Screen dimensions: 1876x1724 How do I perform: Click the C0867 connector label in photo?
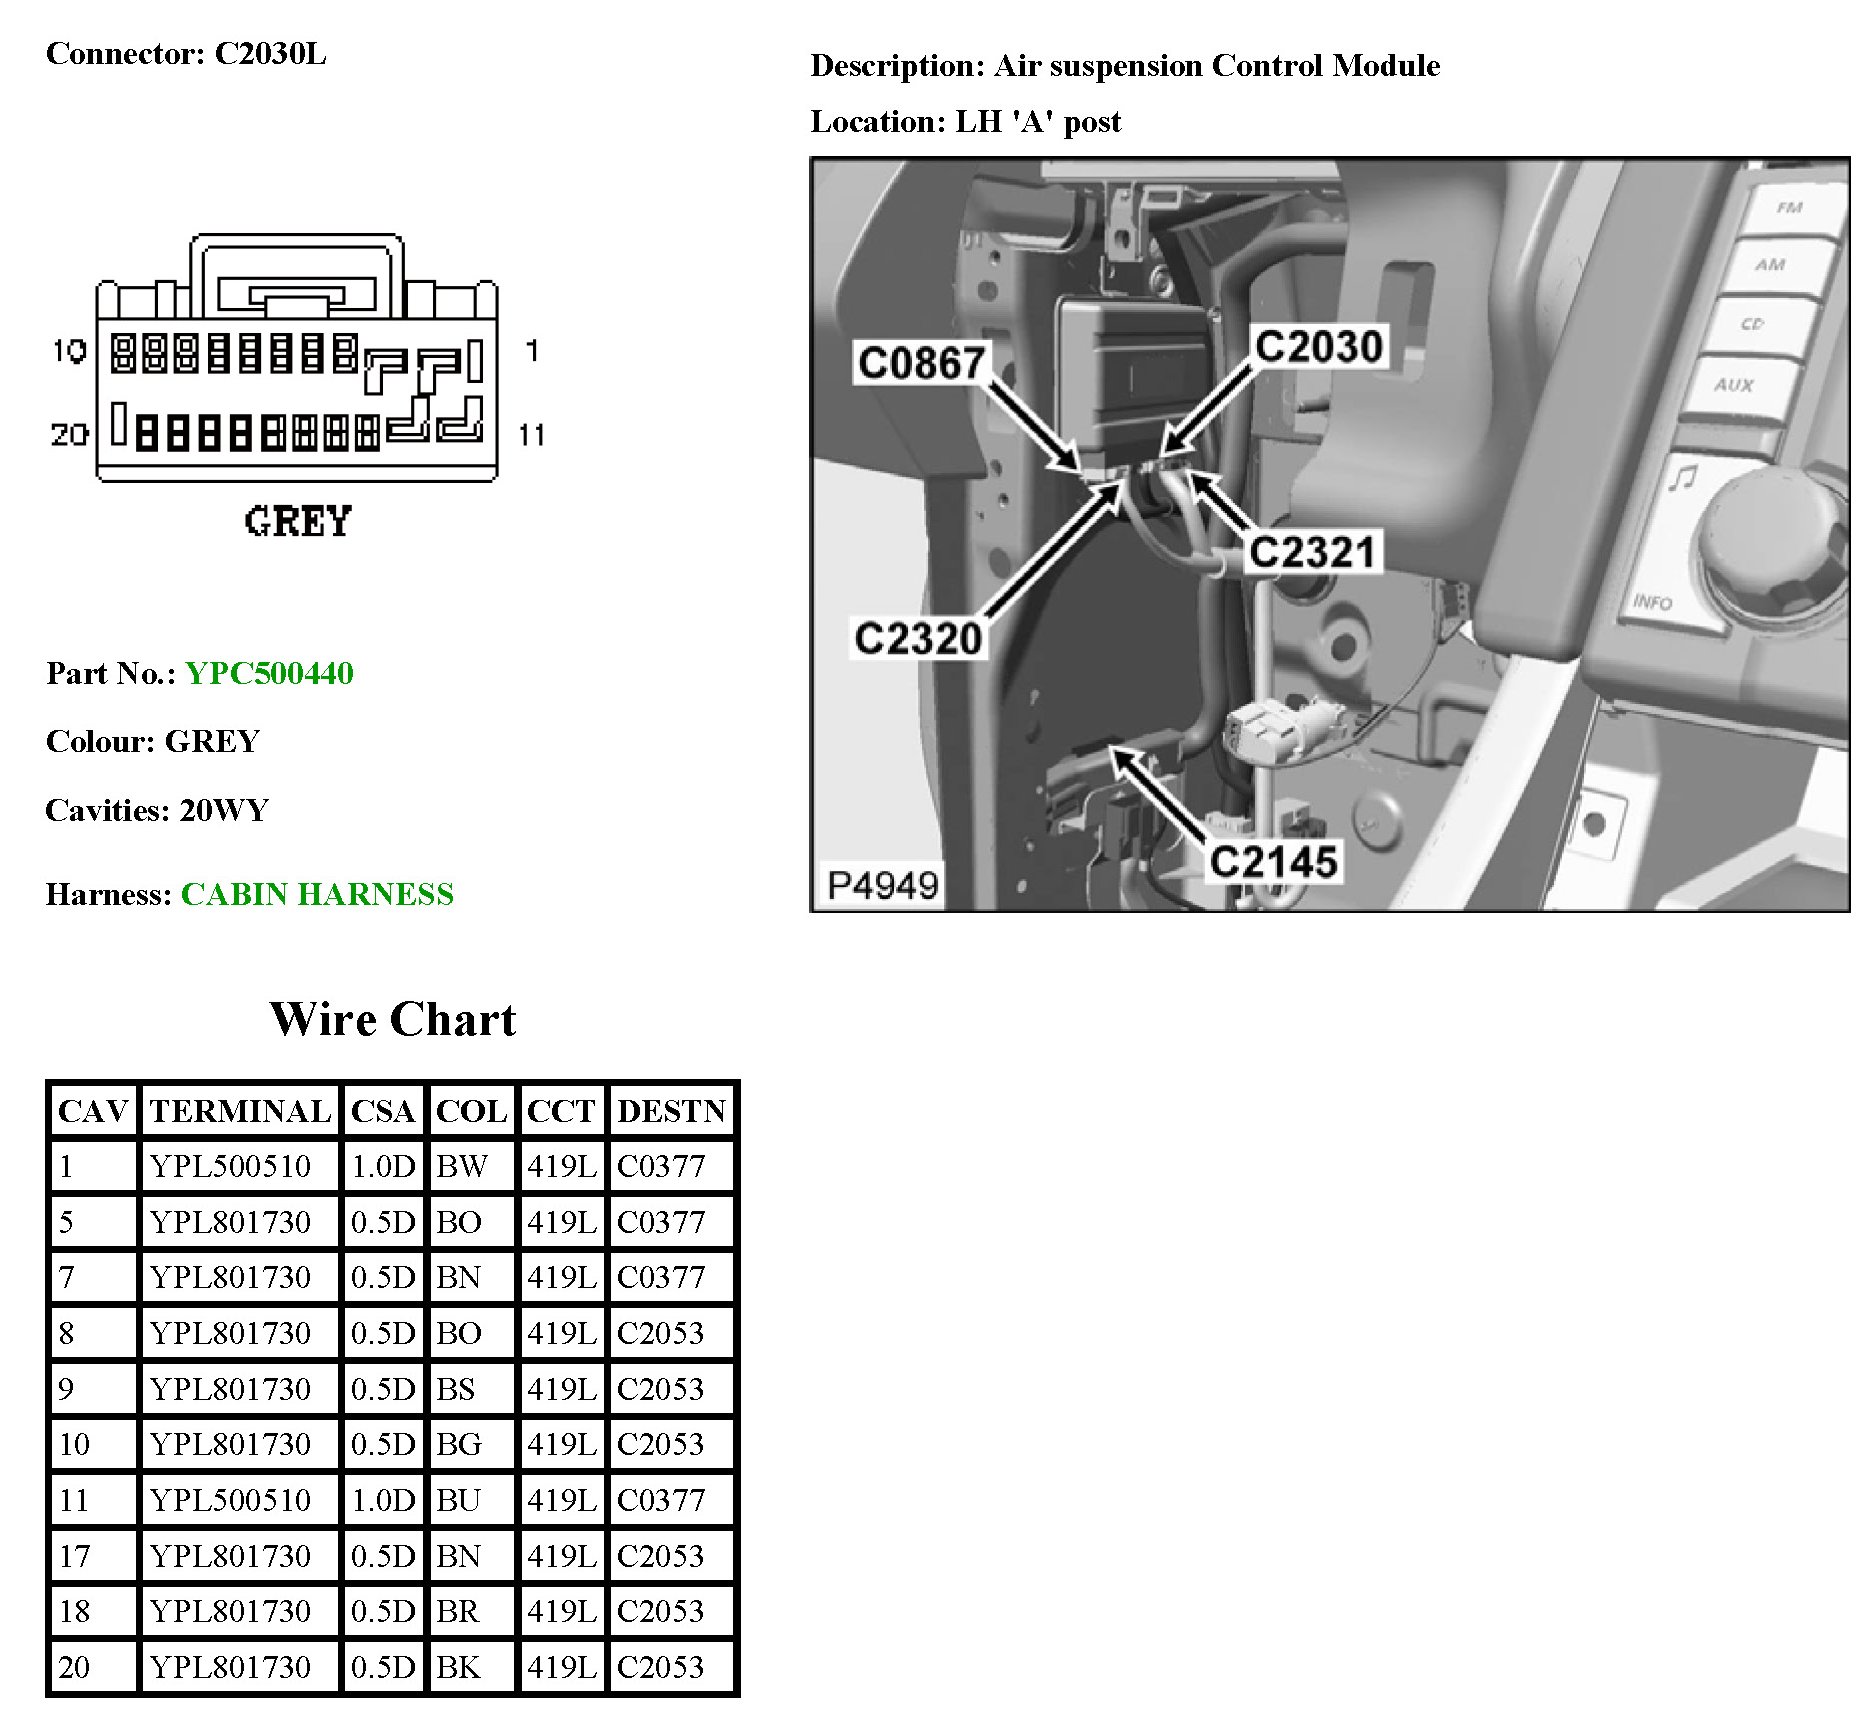click(921, 362)
